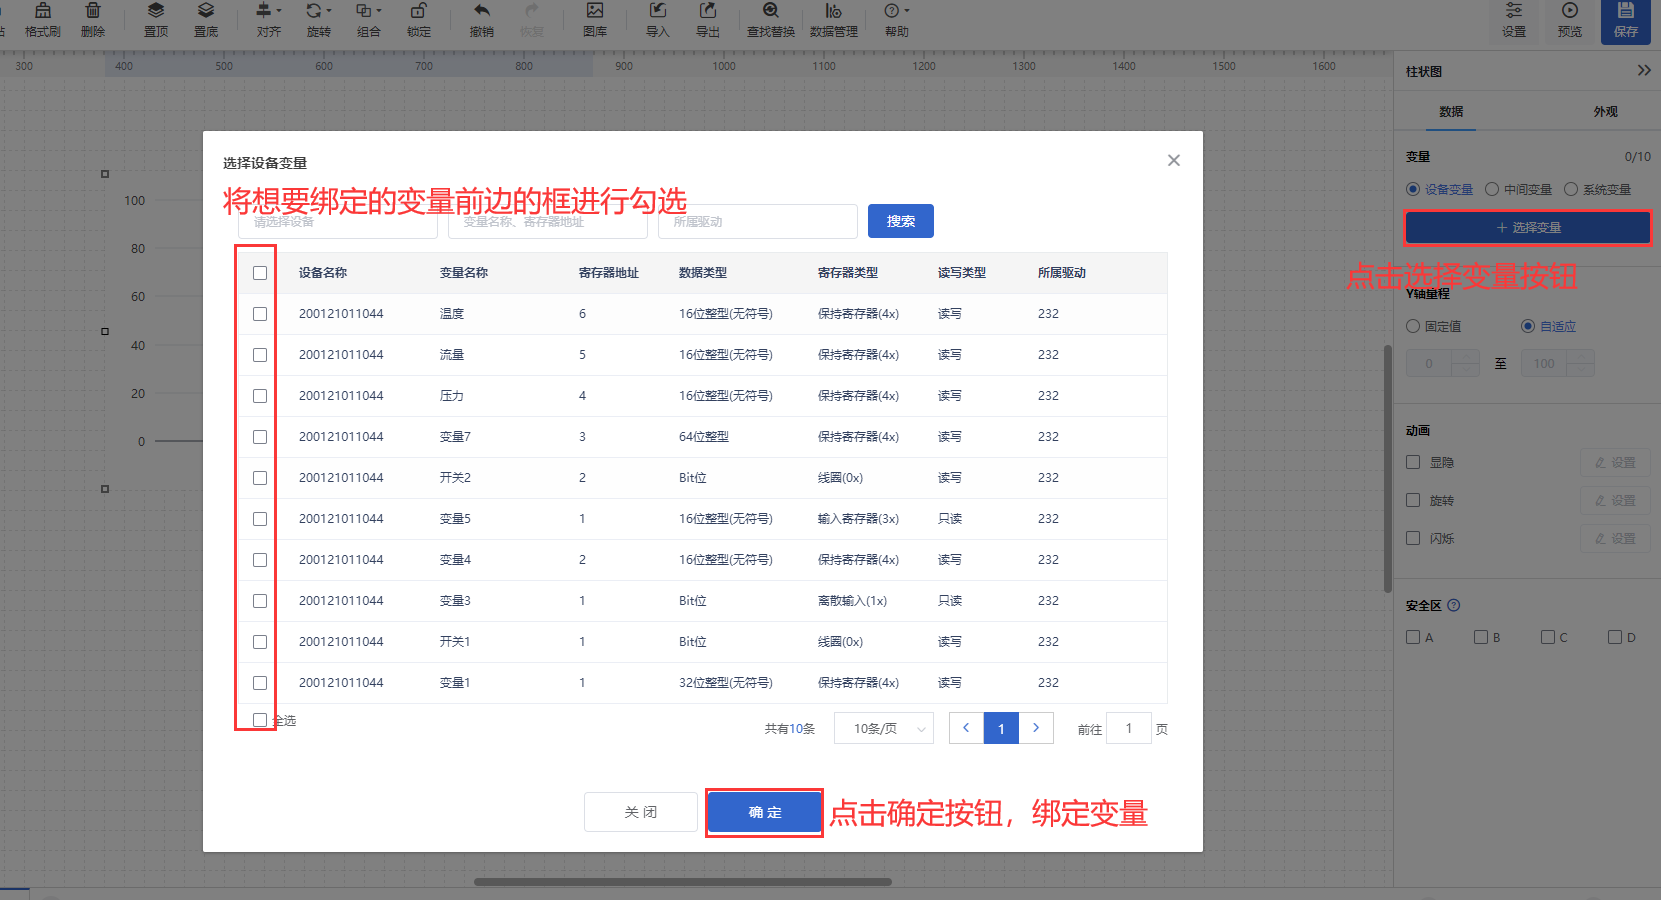Click the 确定 confirm button

(764, 812)
